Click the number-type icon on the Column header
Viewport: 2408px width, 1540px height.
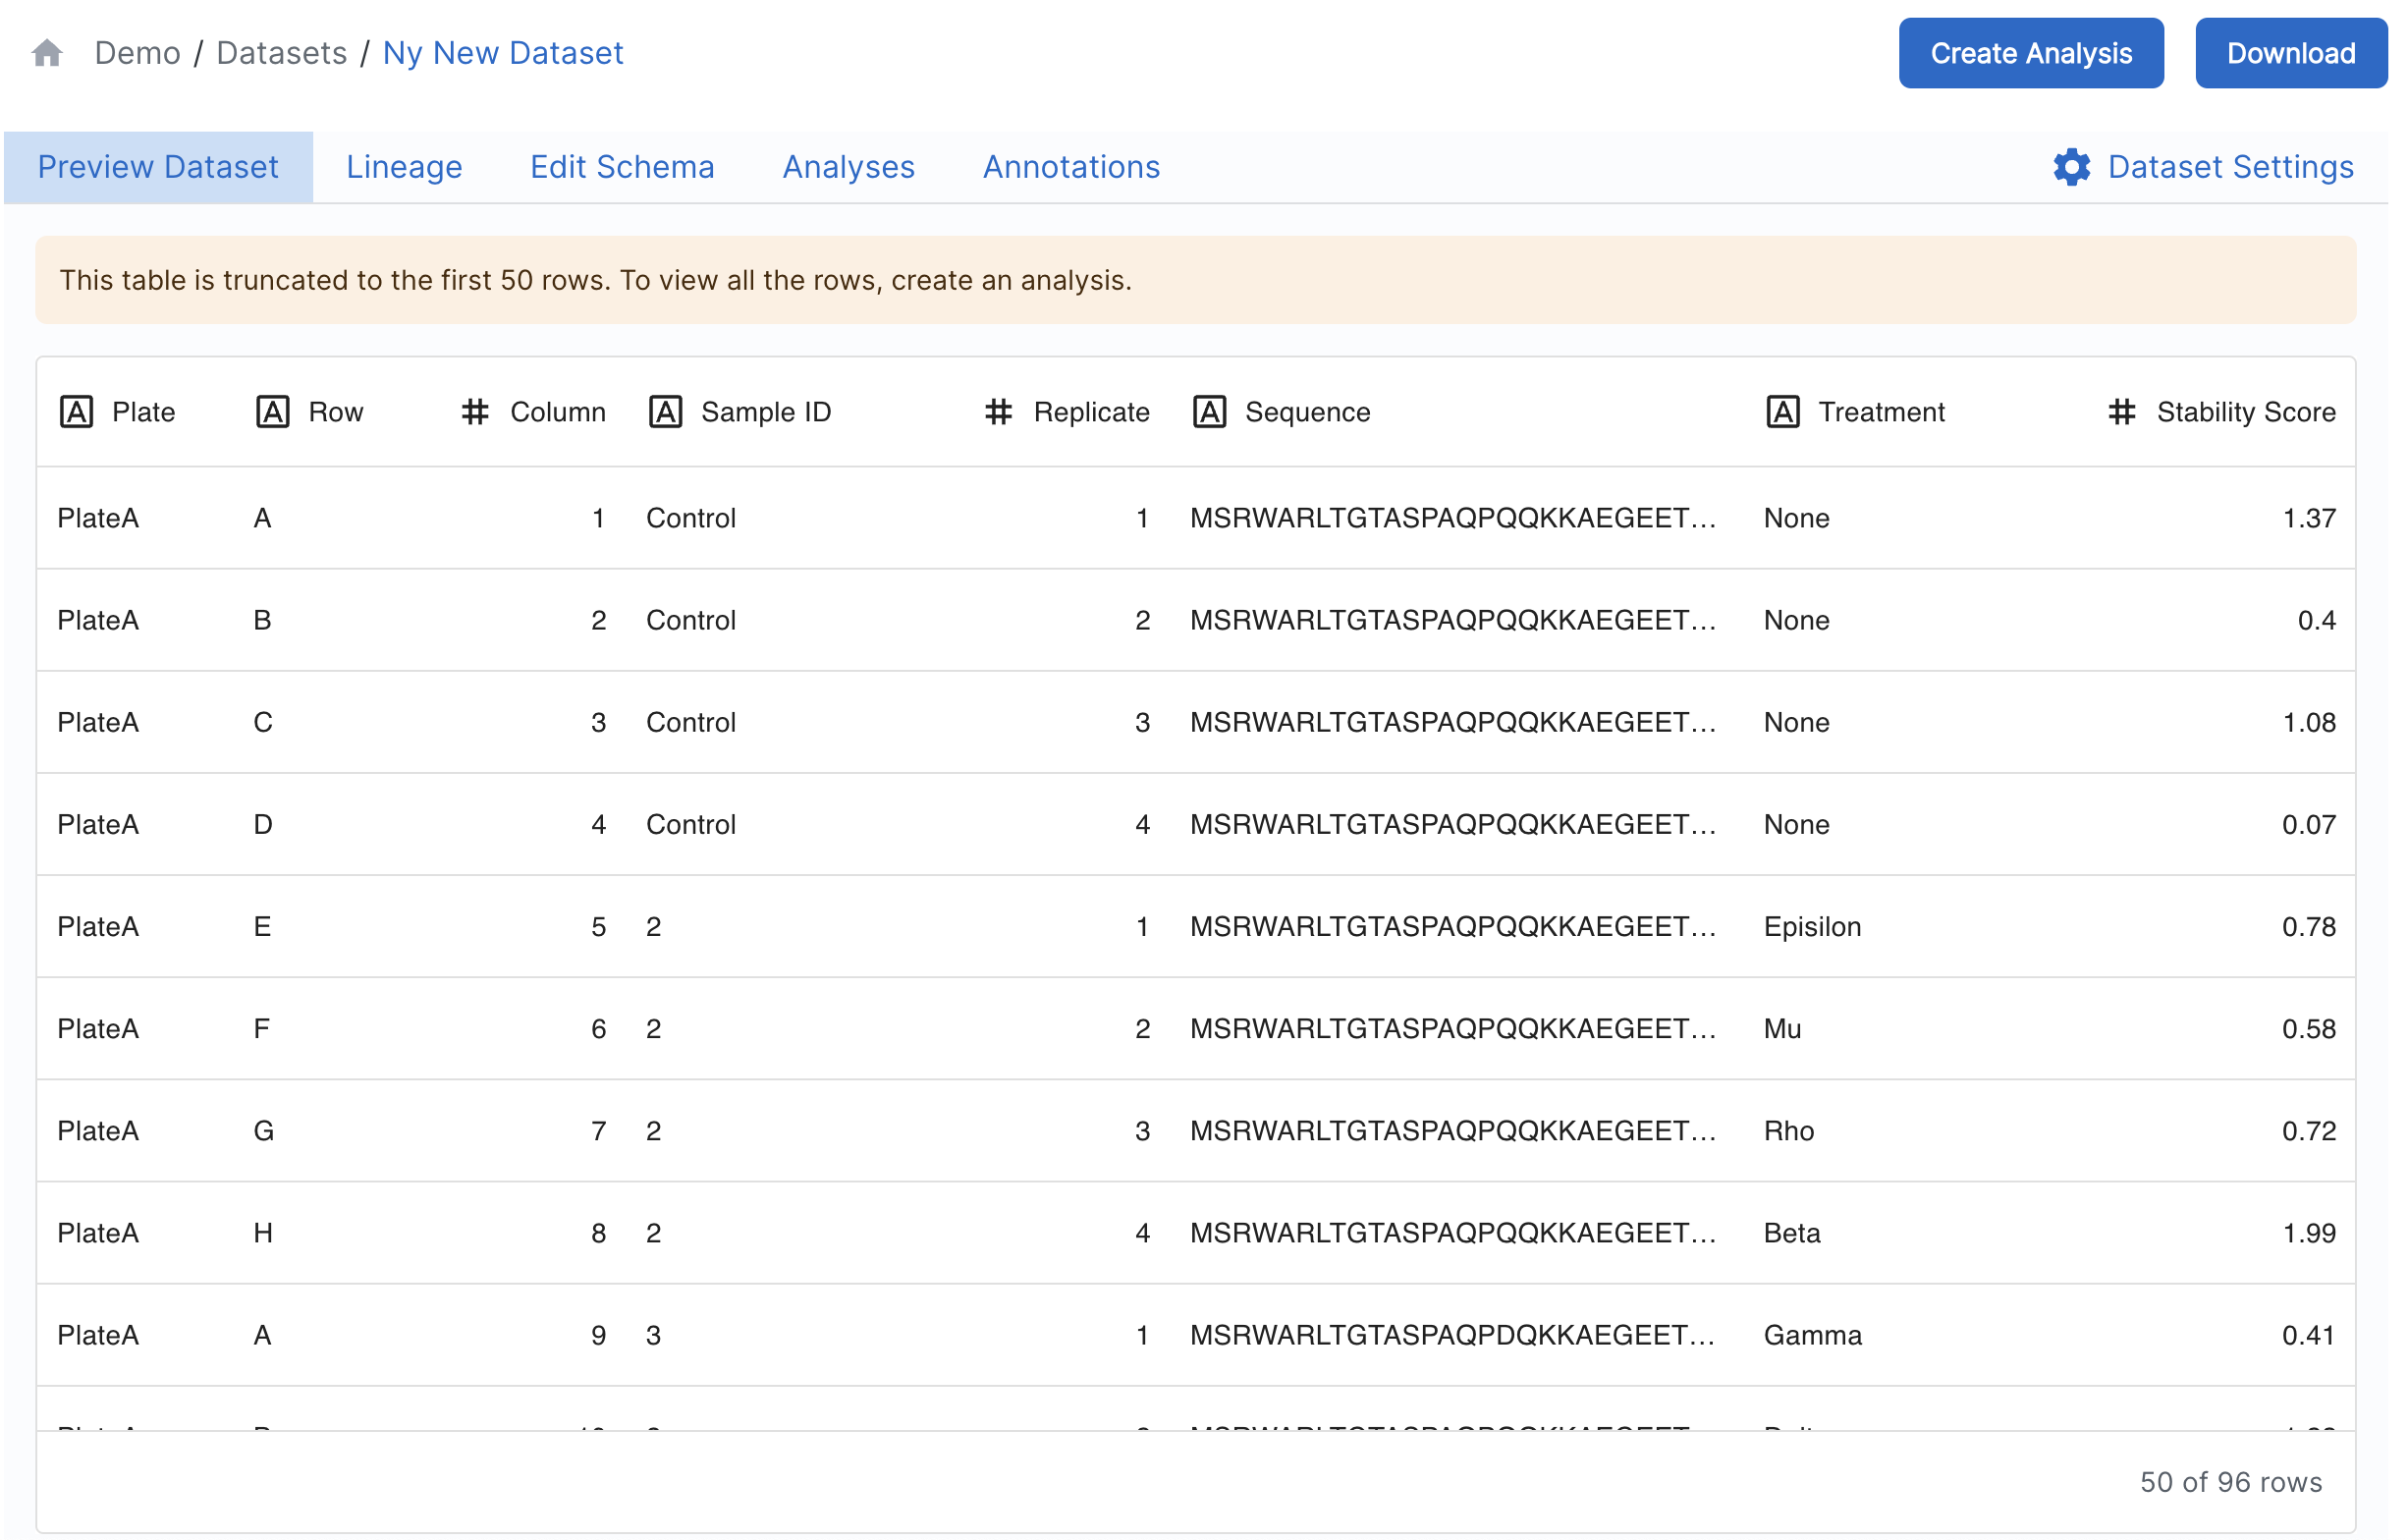click(474, 411)
